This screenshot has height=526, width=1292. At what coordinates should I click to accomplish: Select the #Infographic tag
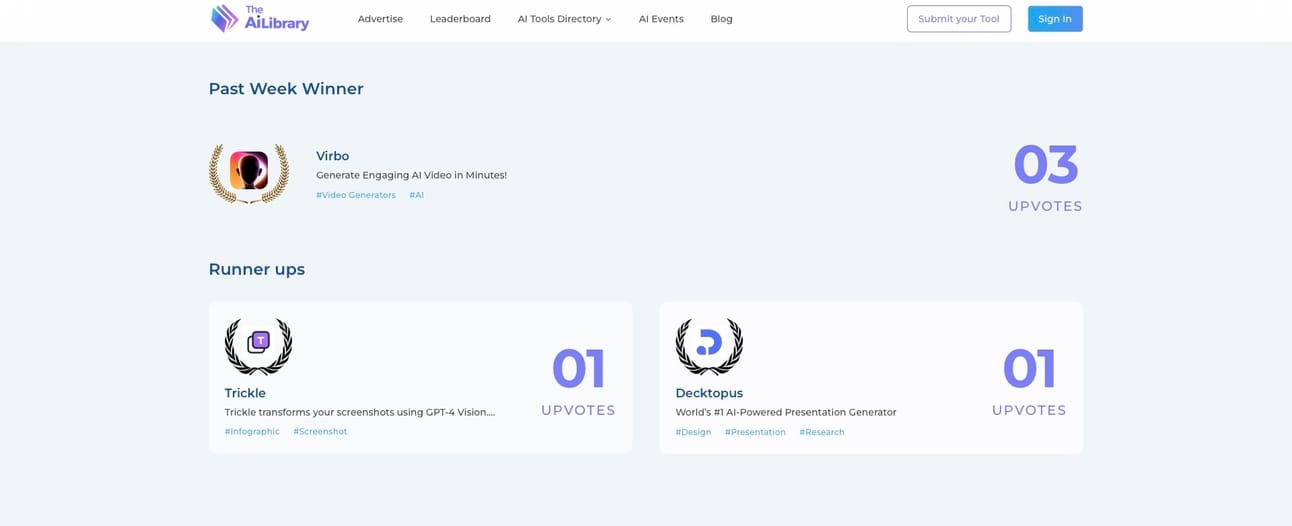252,431
